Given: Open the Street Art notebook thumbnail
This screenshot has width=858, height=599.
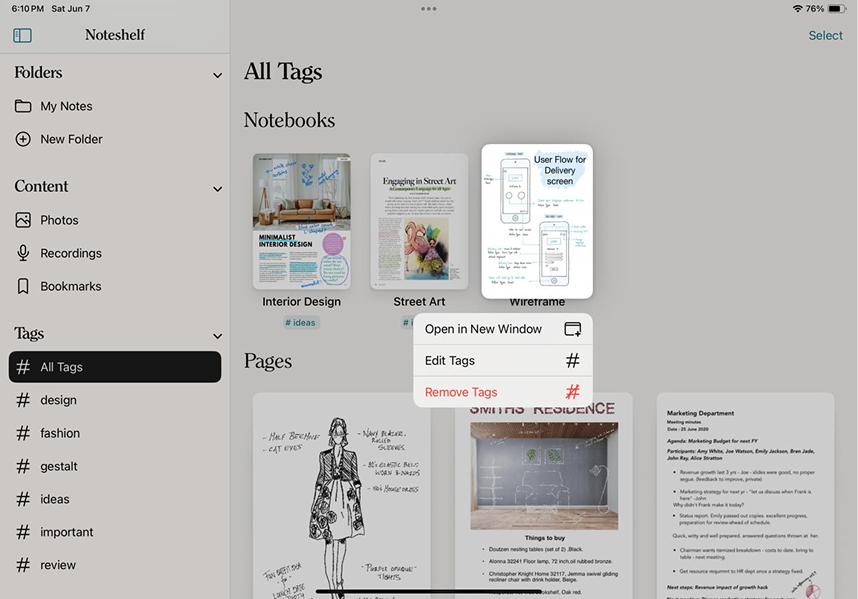Looking at the screenshot, I should click(x=419, y=221).
